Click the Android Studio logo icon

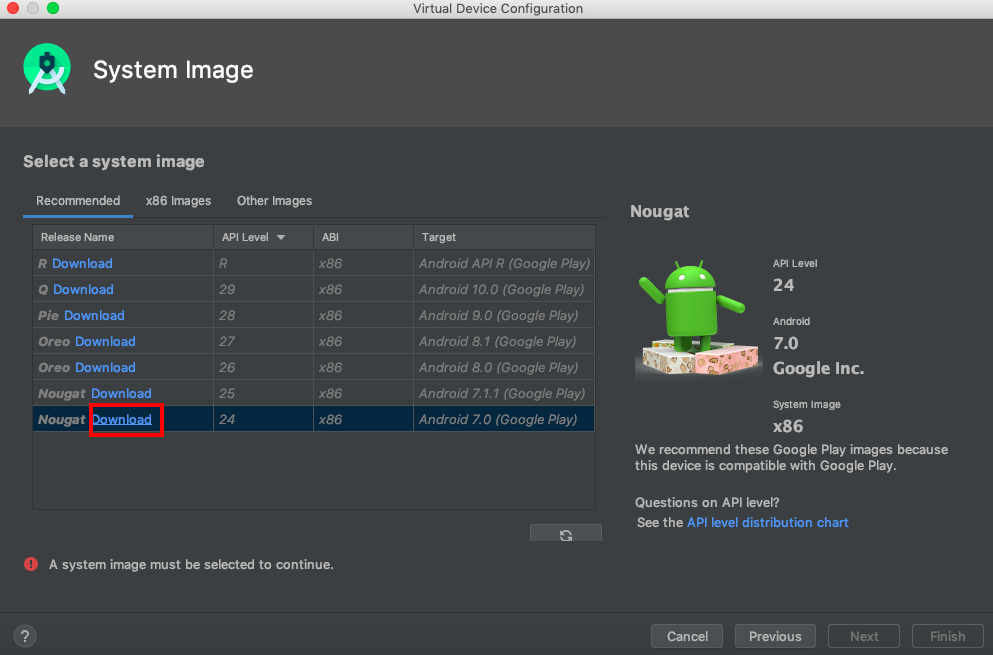tap(47, 69)
